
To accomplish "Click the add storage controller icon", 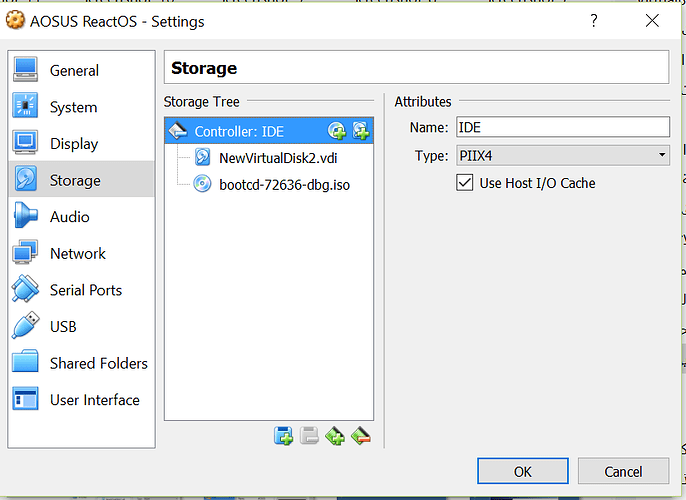I will pos(335,435).
